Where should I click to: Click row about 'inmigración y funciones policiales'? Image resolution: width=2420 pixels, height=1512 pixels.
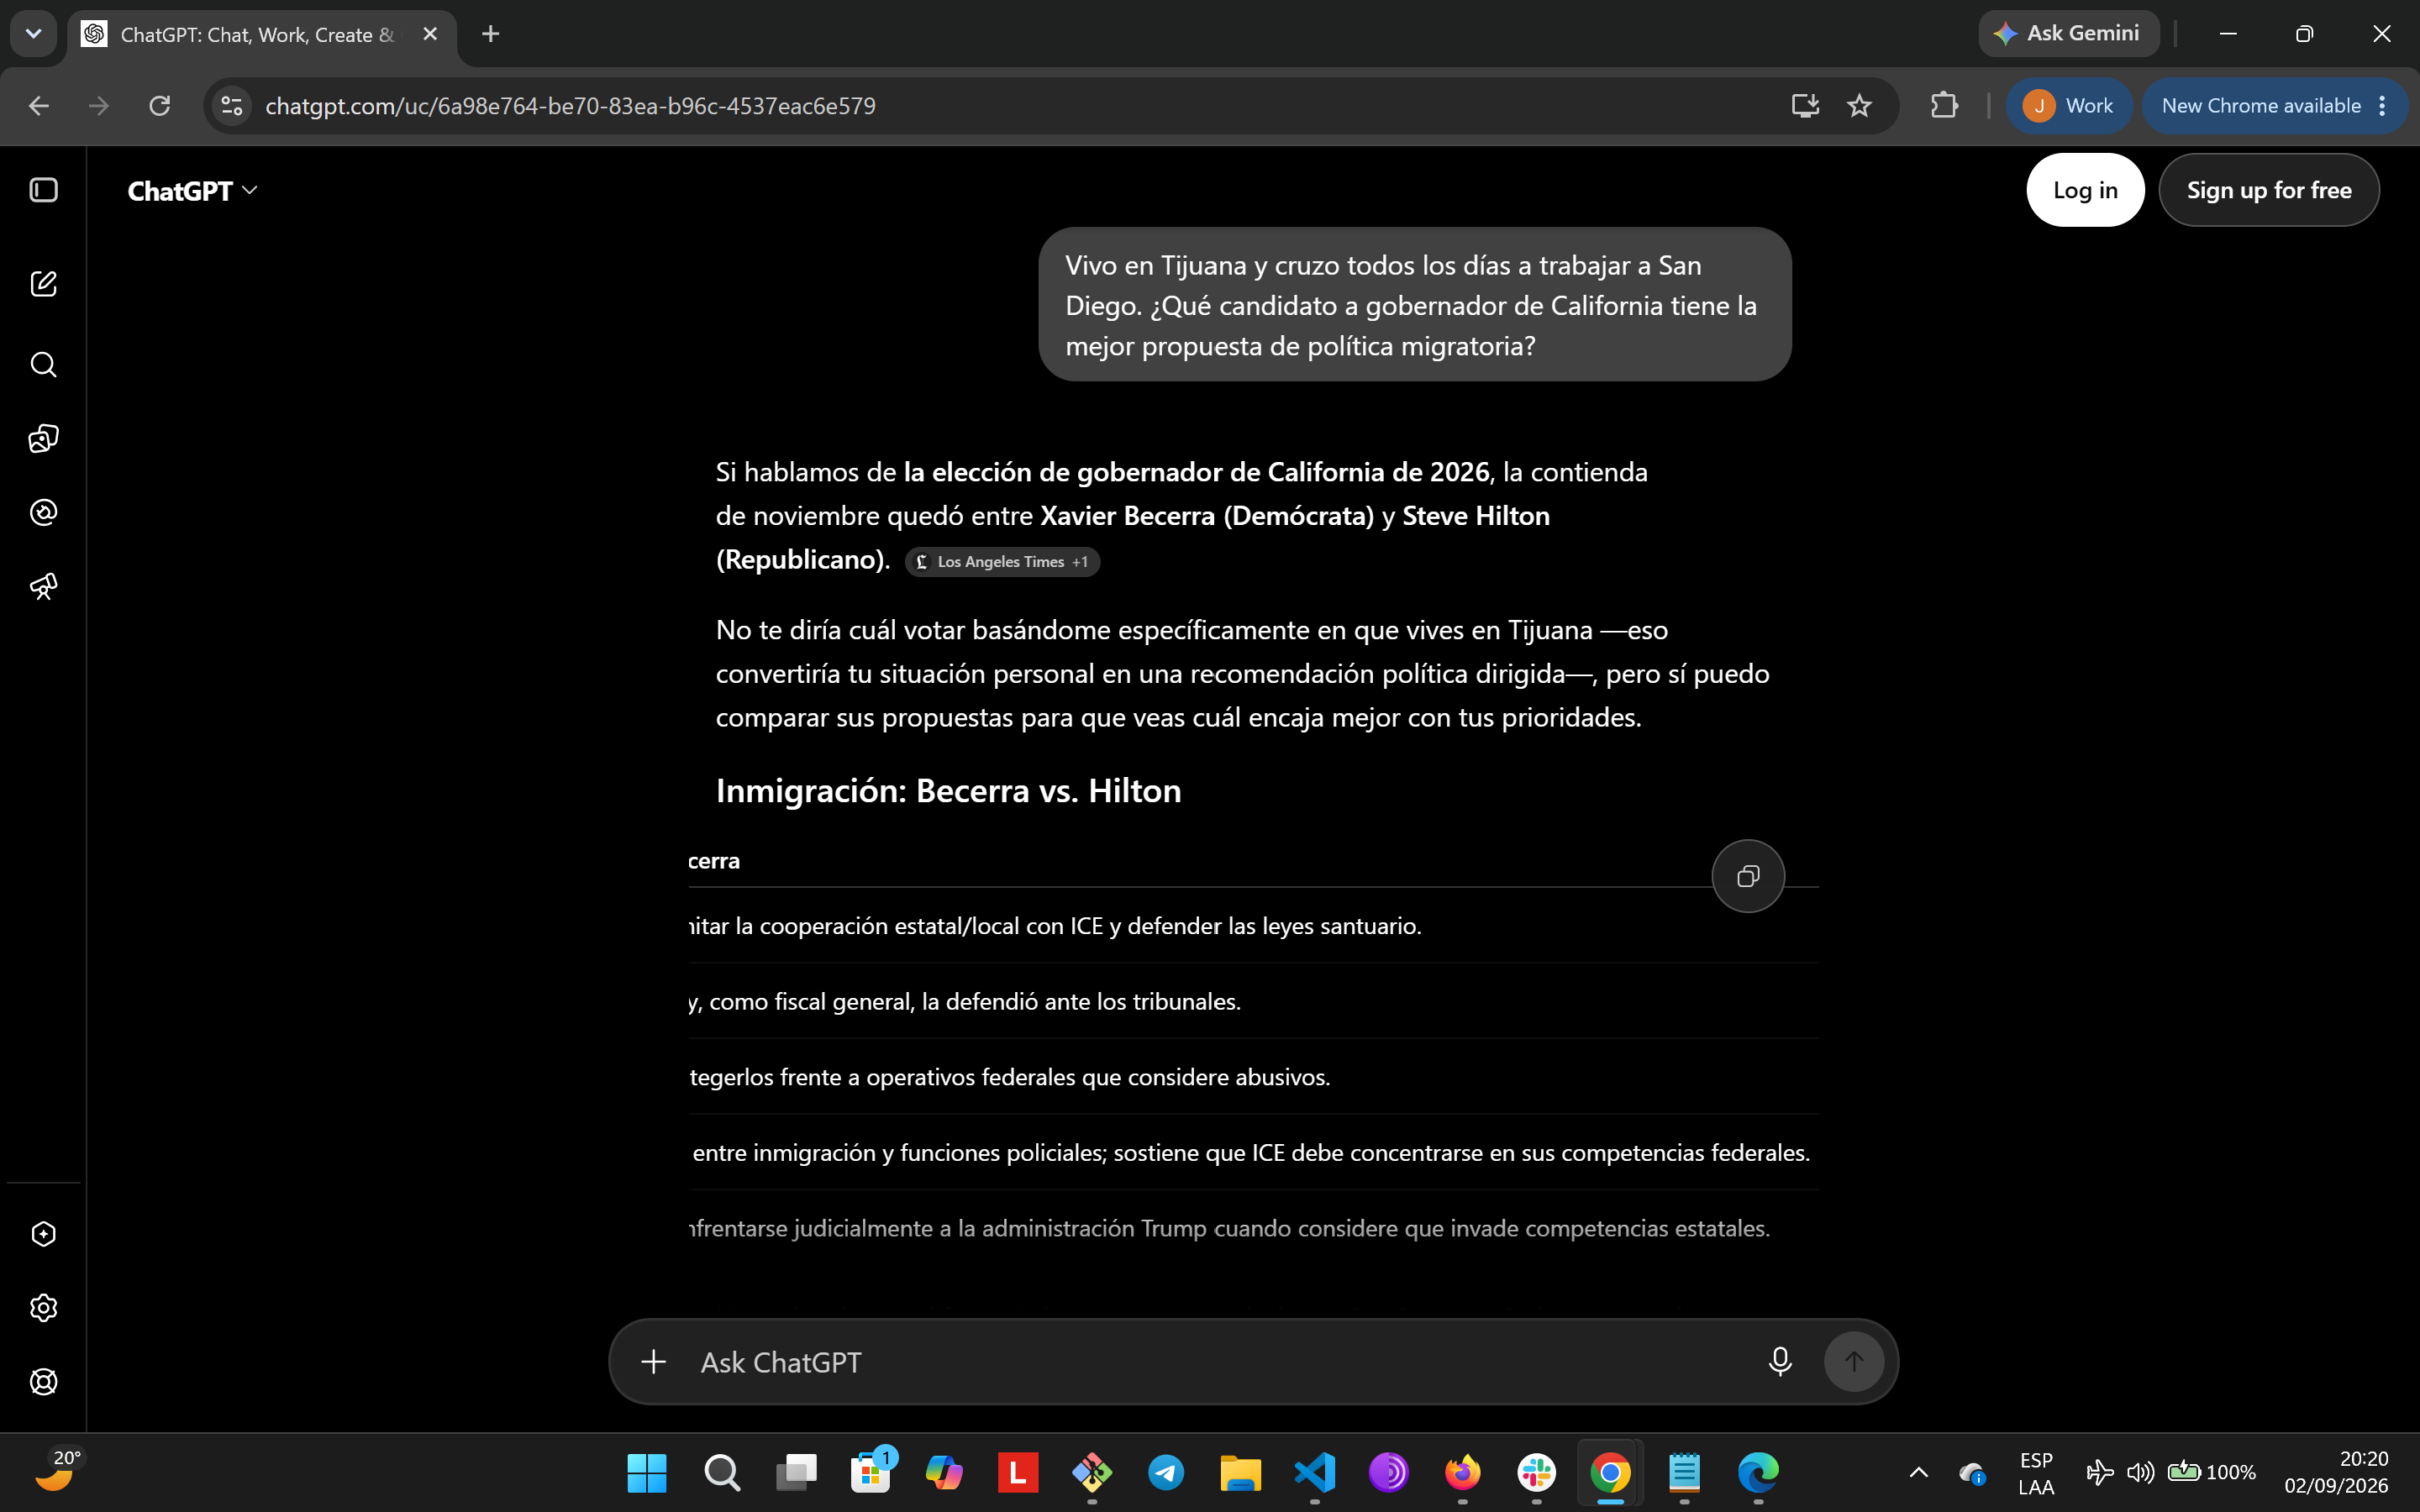[x=1253, y=1152]
